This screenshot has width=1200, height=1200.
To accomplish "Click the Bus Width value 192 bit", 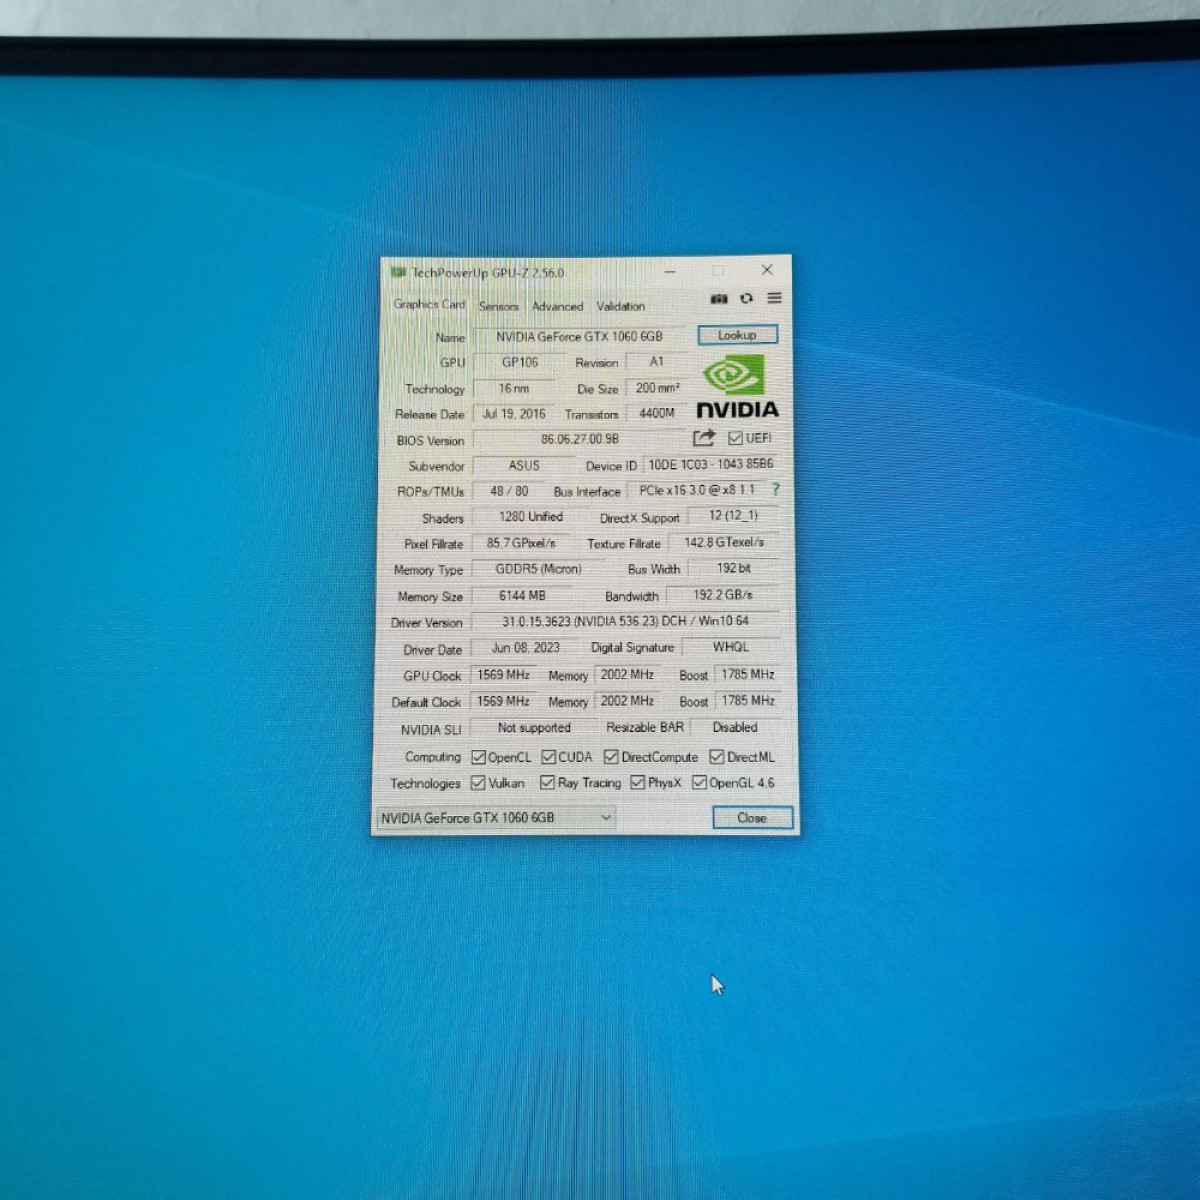I will click(734, 568).
